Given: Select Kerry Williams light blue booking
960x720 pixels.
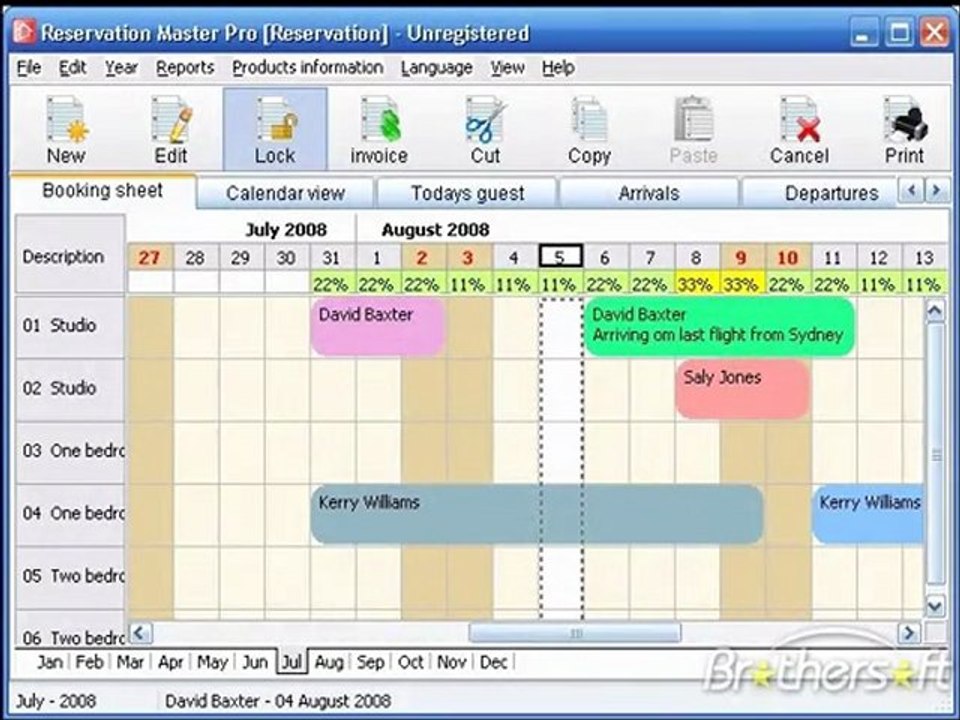Looking at the screenshot, I should (868, 514).
